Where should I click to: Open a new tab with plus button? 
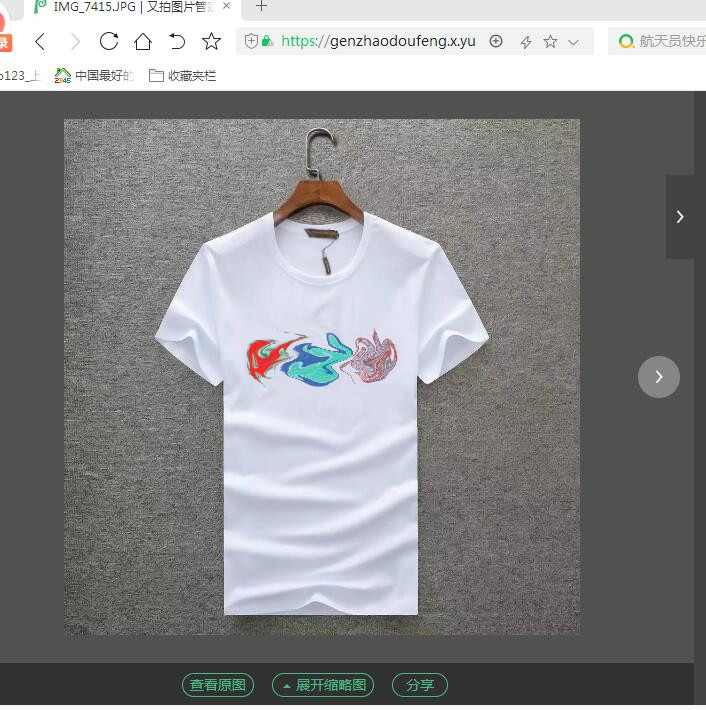[262, 7]
